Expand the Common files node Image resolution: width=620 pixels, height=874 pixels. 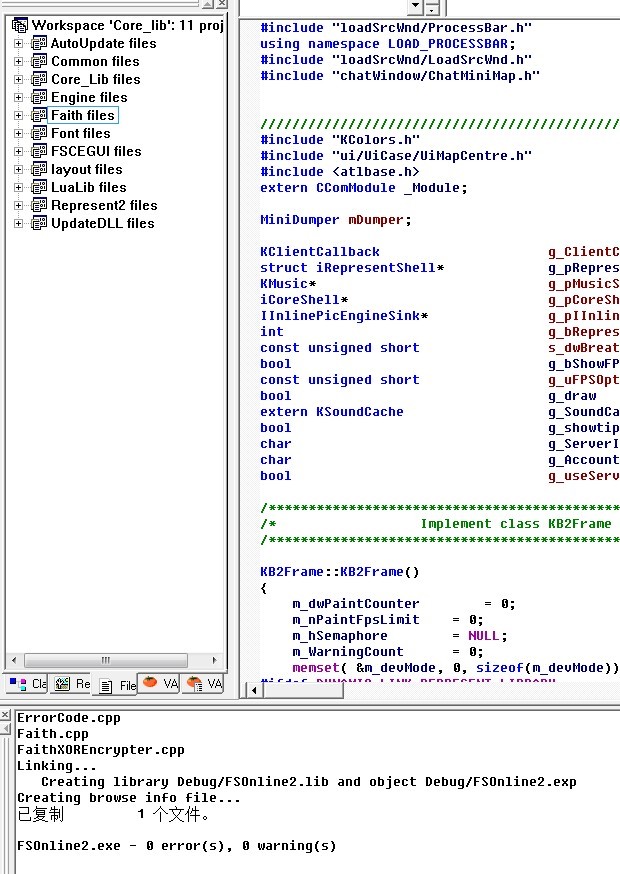coord(19,61)
